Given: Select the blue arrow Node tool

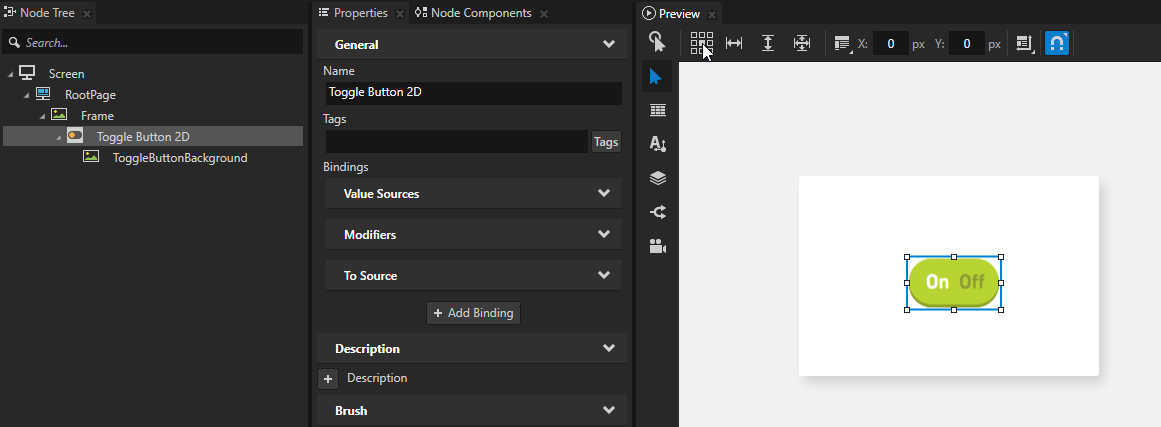Looking at the screenshot, I should pos(657,77).
